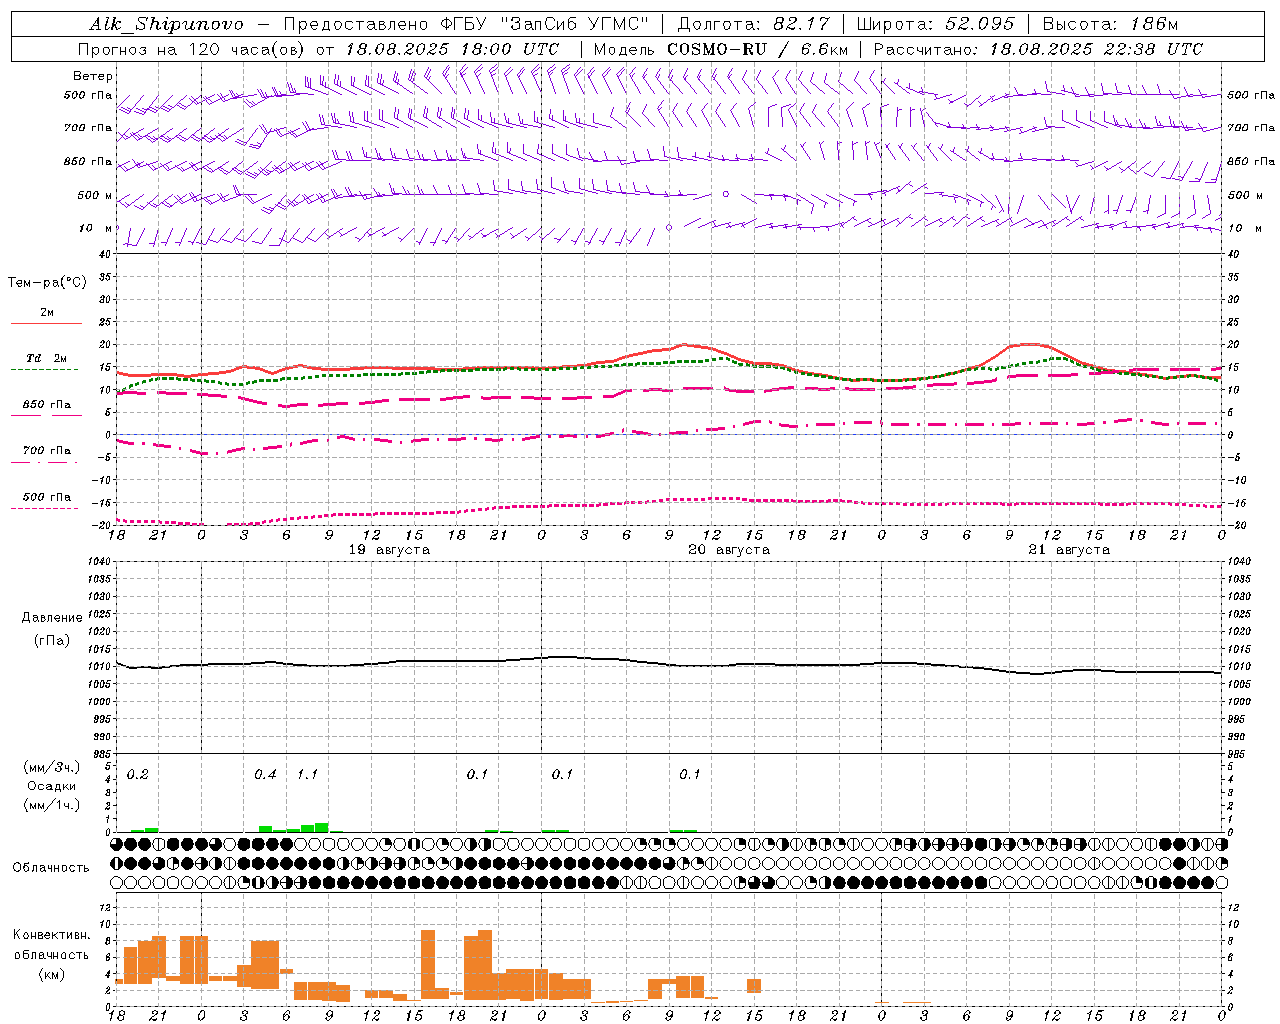Click the "21 августа" date label

click(x=1069, y=550)
